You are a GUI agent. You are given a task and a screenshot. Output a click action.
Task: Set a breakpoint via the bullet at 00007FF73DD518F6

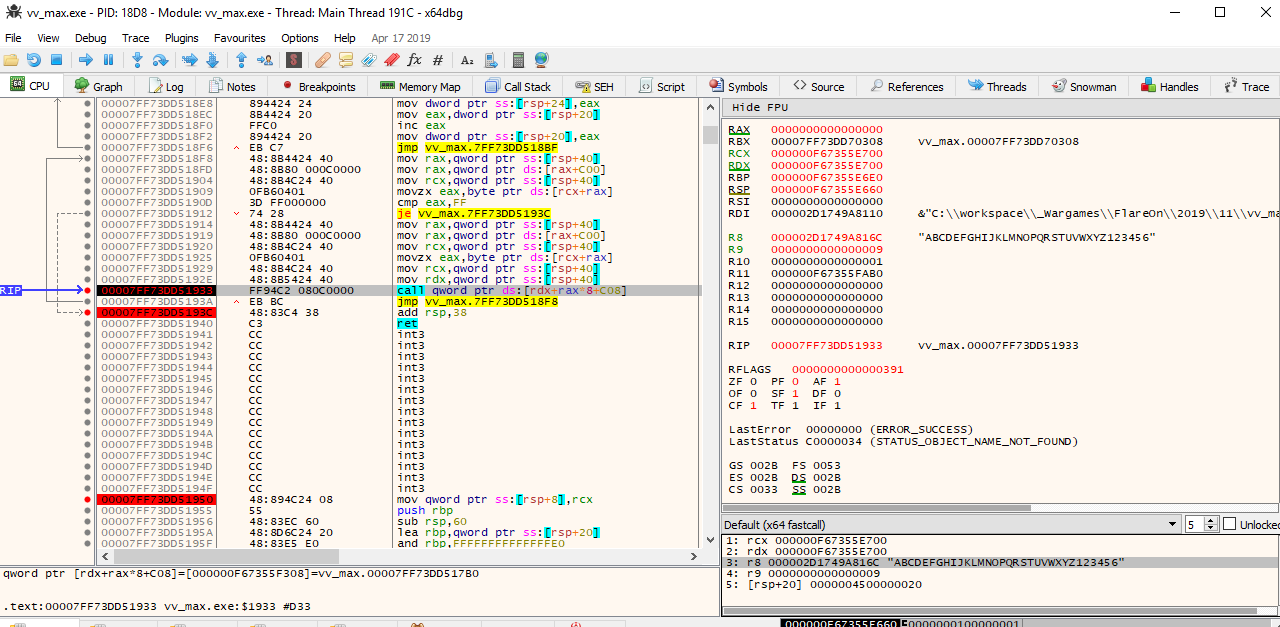click(x=88, y=147)
